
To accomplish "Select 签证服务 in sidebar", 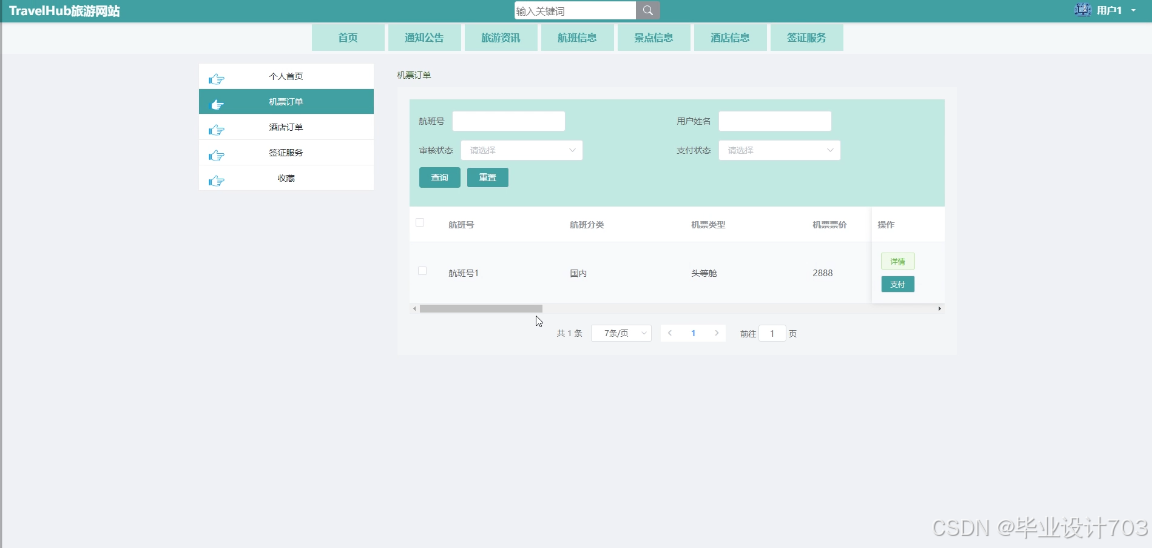I will tap(287, 153).
